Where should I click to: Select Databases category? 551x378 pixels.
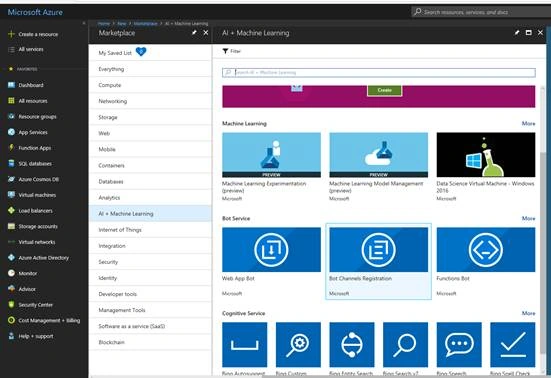150,182
